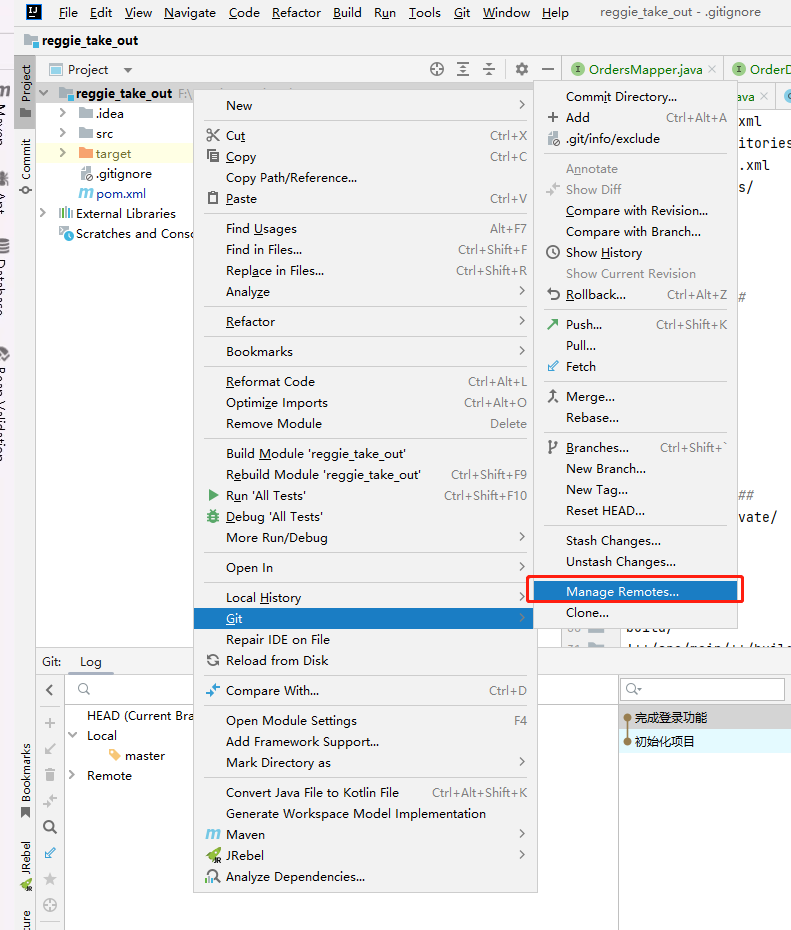Hide the Project panel with minus icon

(548, 69)
